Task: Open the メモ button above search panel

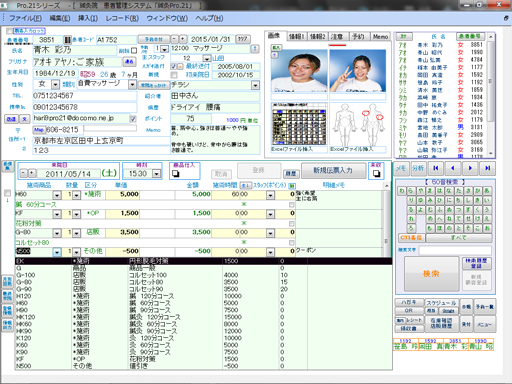Action: [x=401, y=168]
